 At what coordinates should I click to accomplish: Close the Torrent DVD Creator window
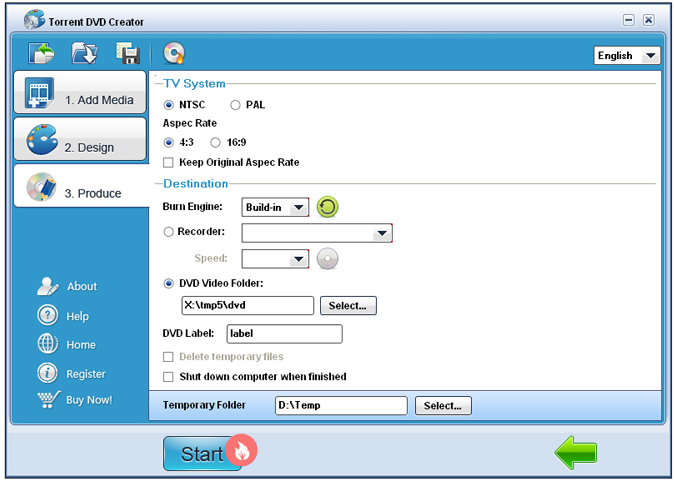click(x=649, y=20)
